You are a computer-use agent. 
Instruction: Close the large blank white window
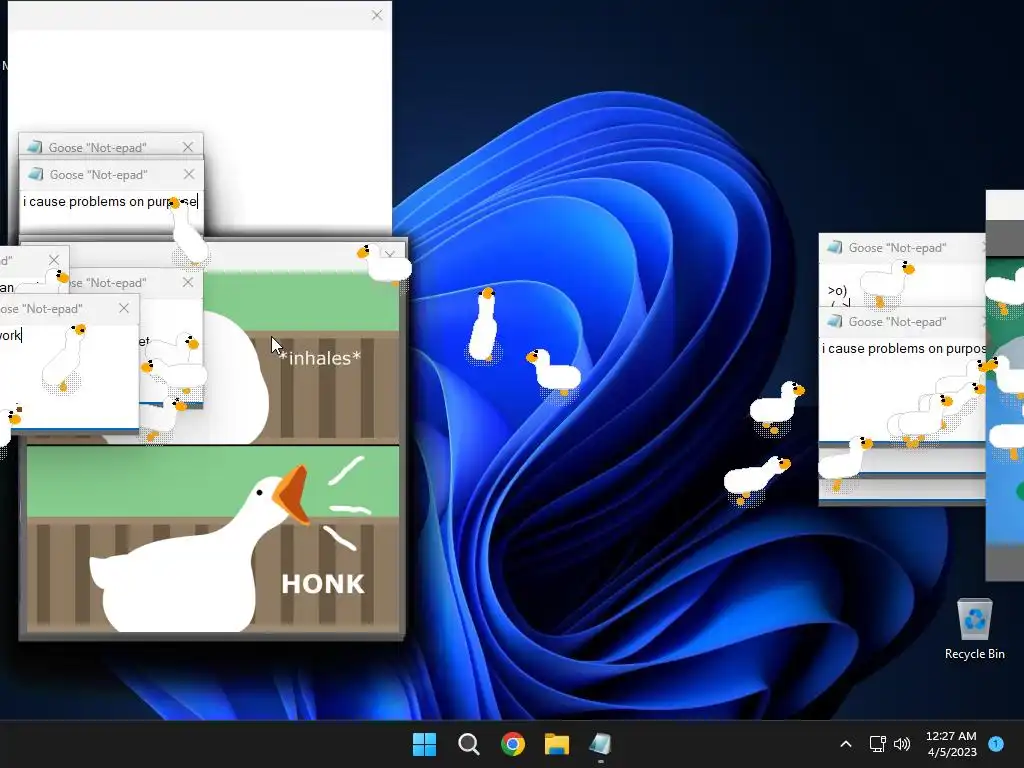tap(377, 15)
